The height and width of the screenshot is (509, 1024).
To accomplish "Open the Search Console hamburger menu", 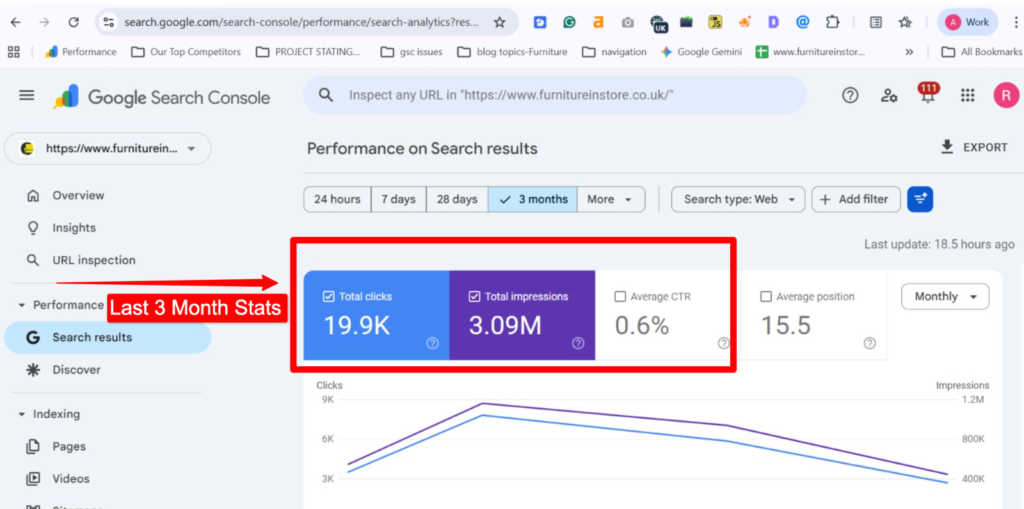I will (x=26, y=95).
